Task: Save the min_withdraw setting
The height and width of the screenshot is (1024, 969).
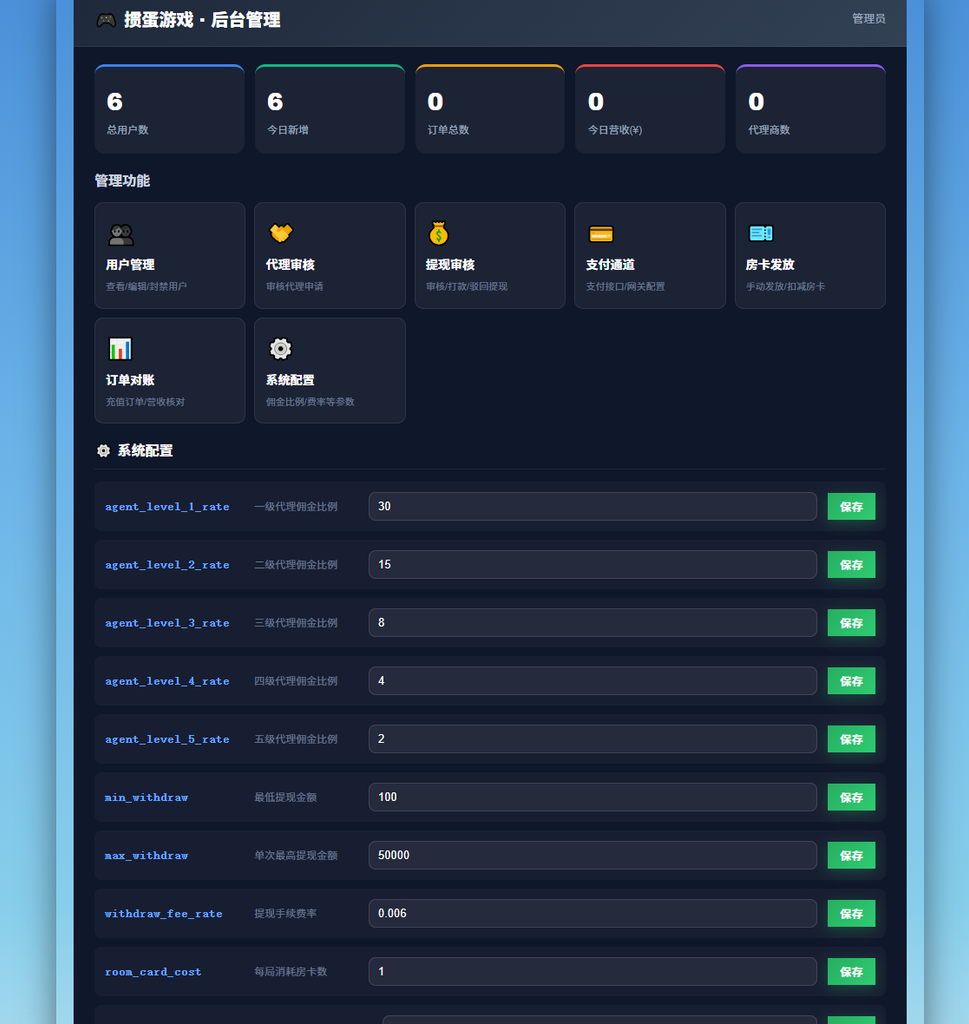Action: [x=851, y=797]
